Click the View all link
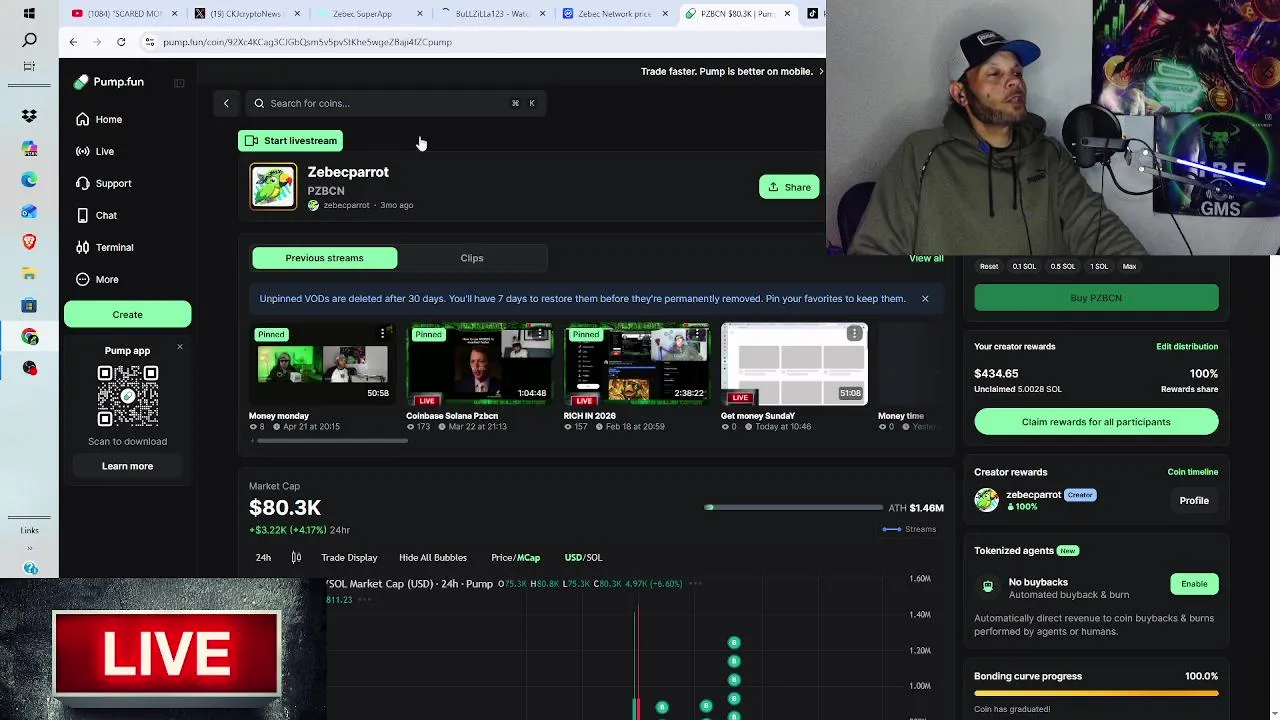 [926, 258]
